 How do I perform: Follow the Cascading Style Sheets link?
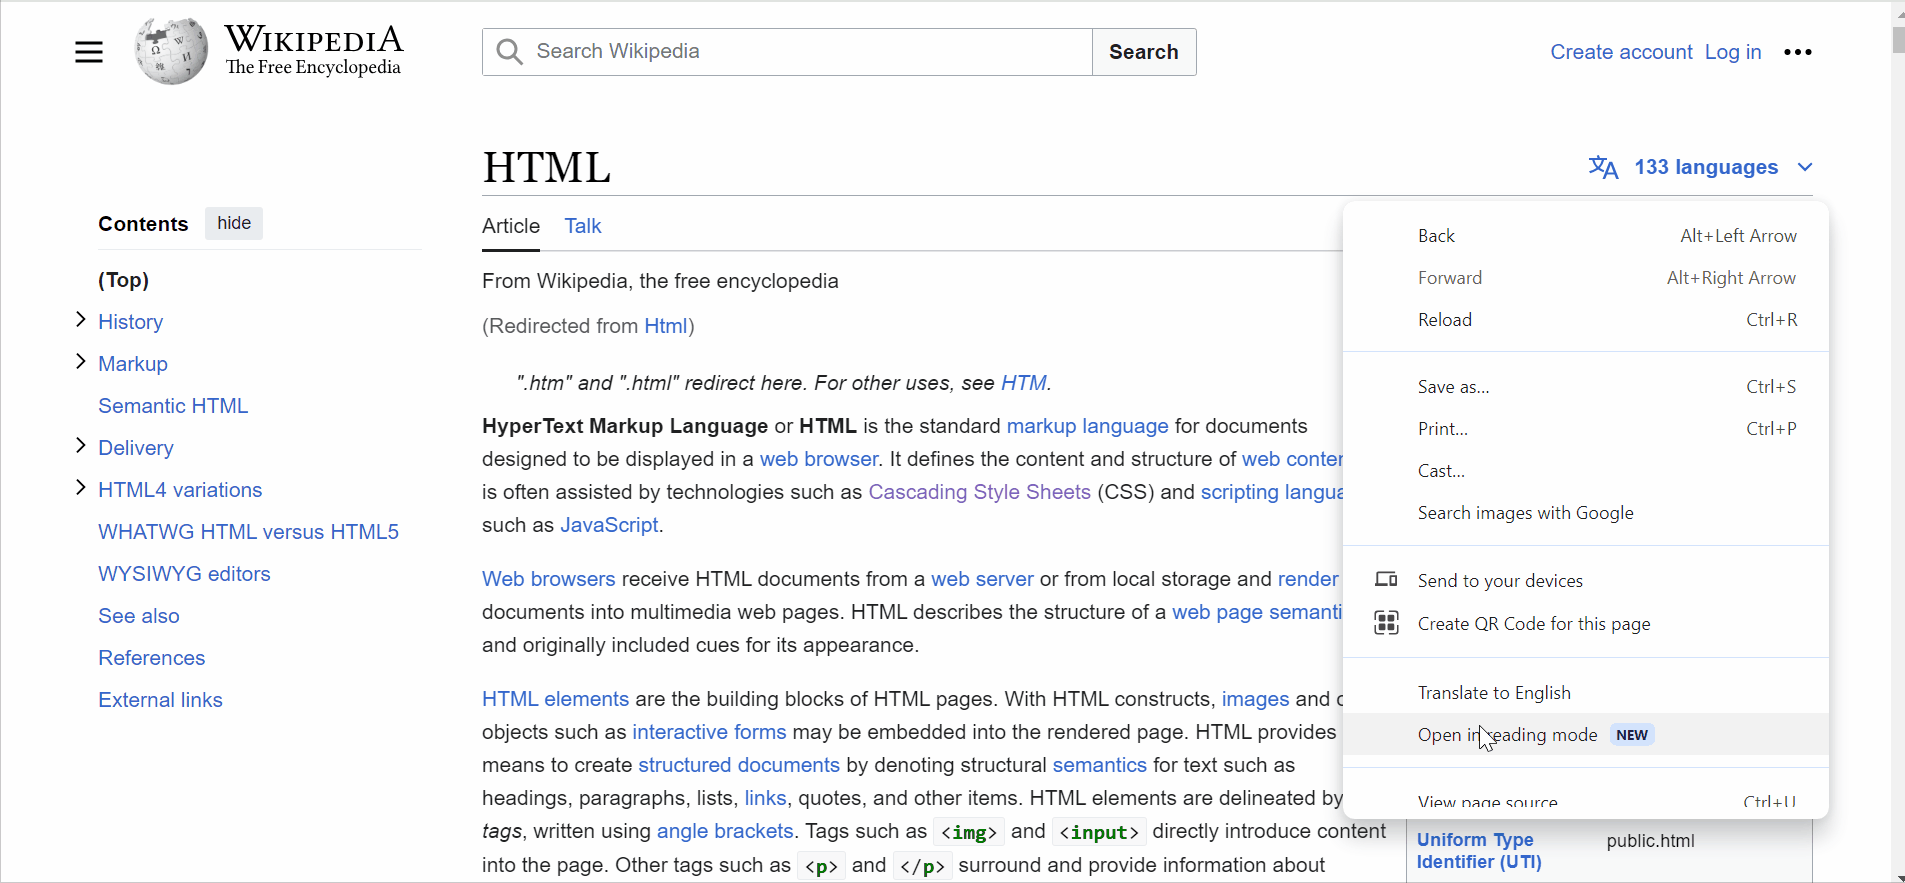(979, 492)
